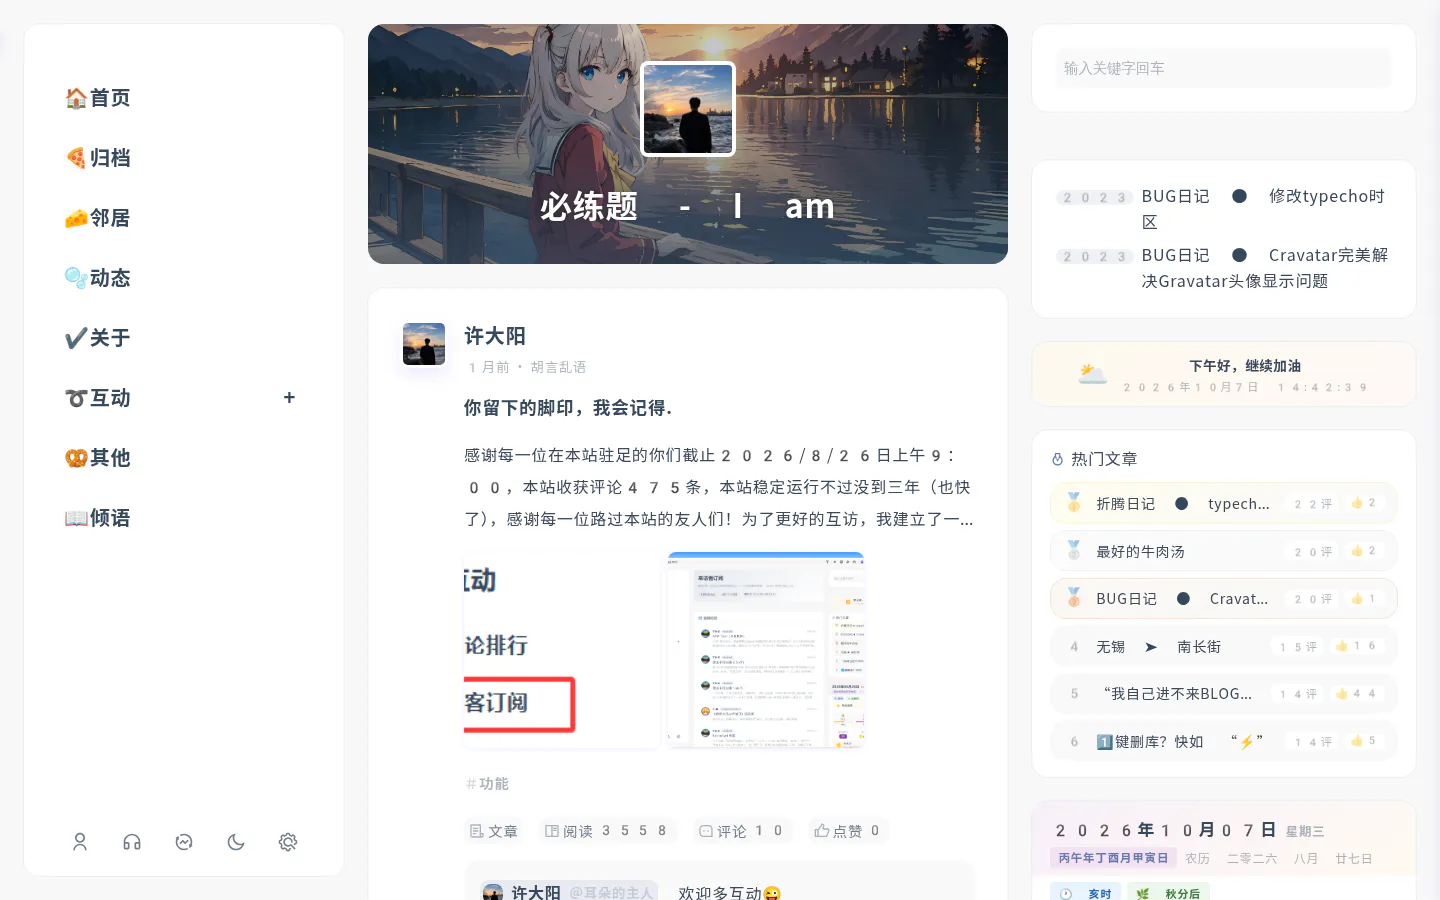The width and height of the screenshot is (1440, 900).
Task: Click the 热门文章 heading icon
Action: [x=1058, y=459]
